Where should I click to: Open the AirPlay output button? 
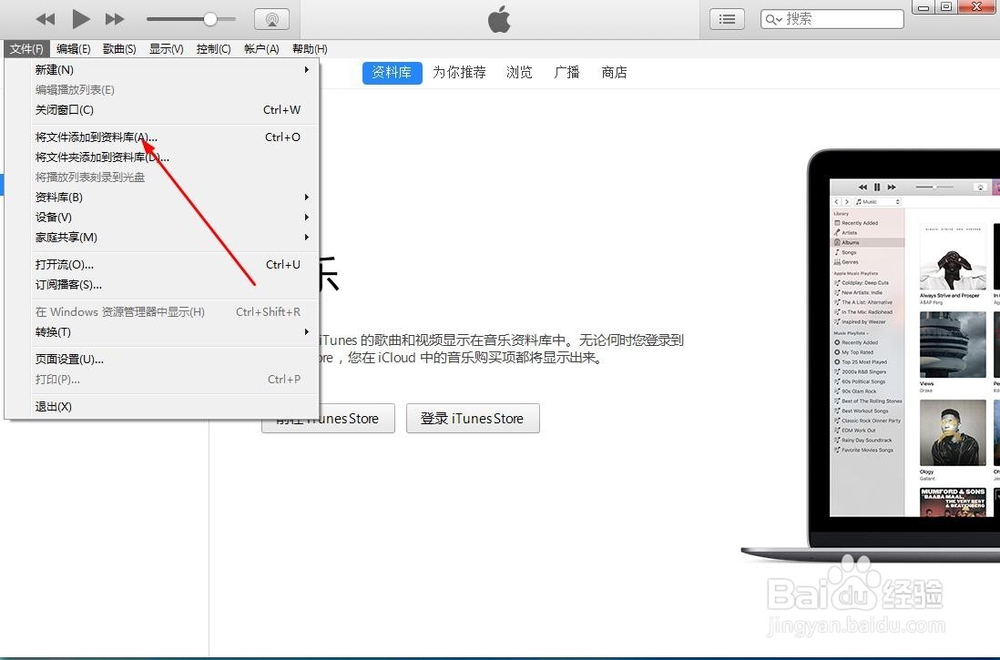pos(272,19)
